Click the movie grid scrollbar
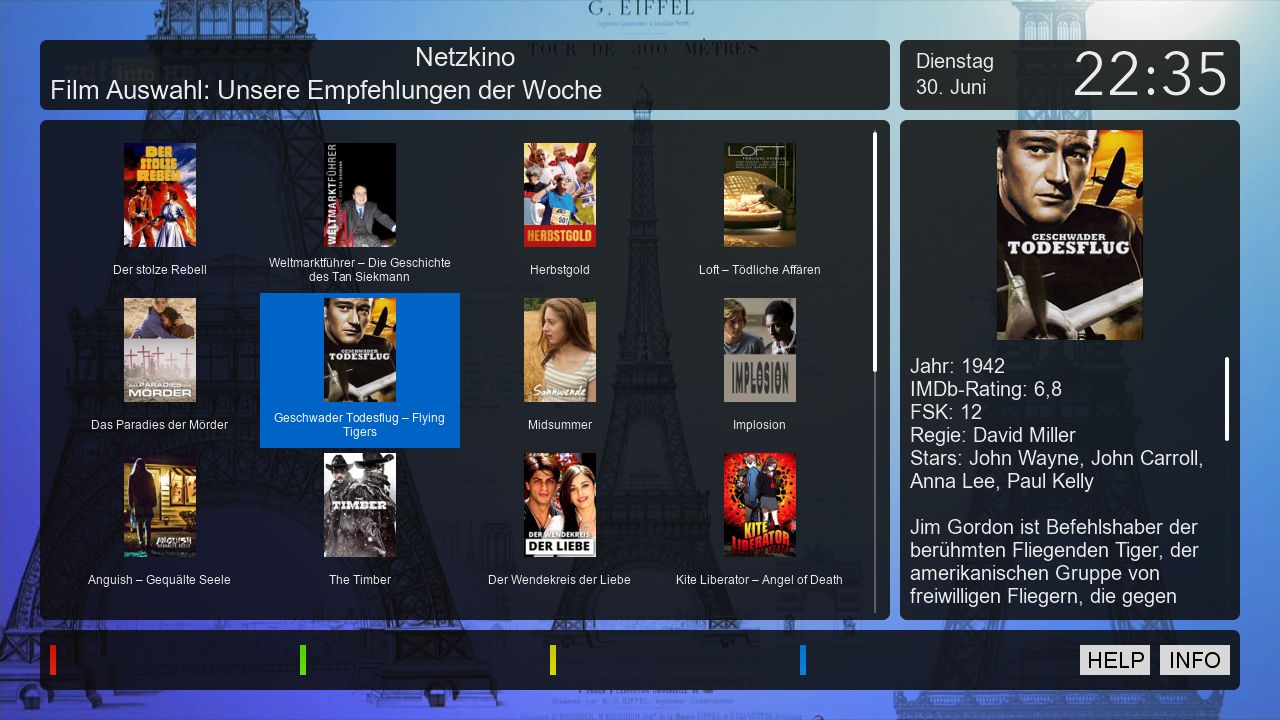This screenshot has height=720, width=1280. pos(875,250)
